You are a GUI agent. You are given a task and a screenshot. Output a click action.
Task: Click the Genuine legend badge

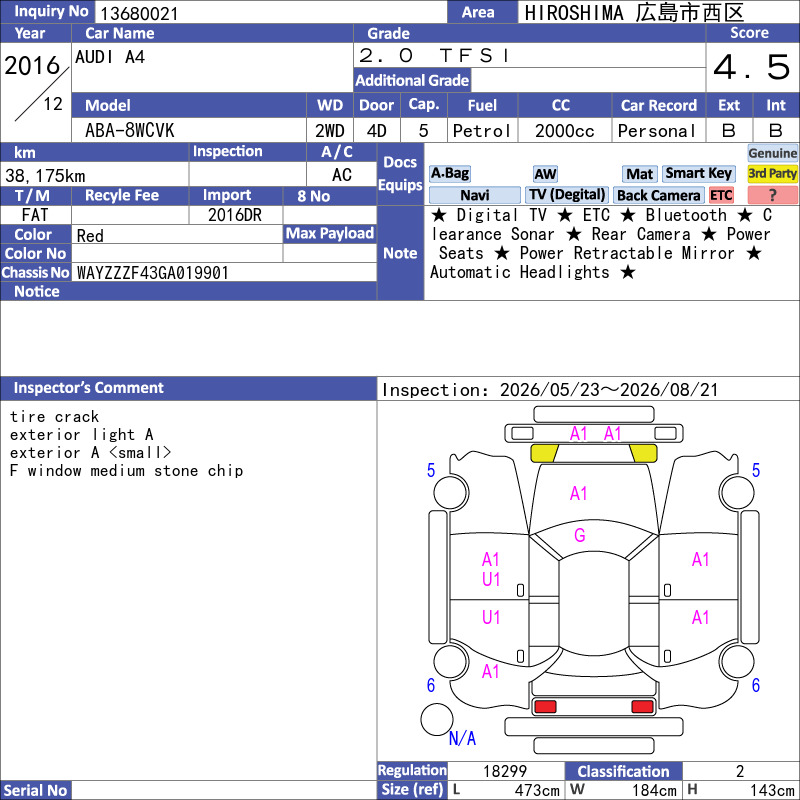point(772,153)
